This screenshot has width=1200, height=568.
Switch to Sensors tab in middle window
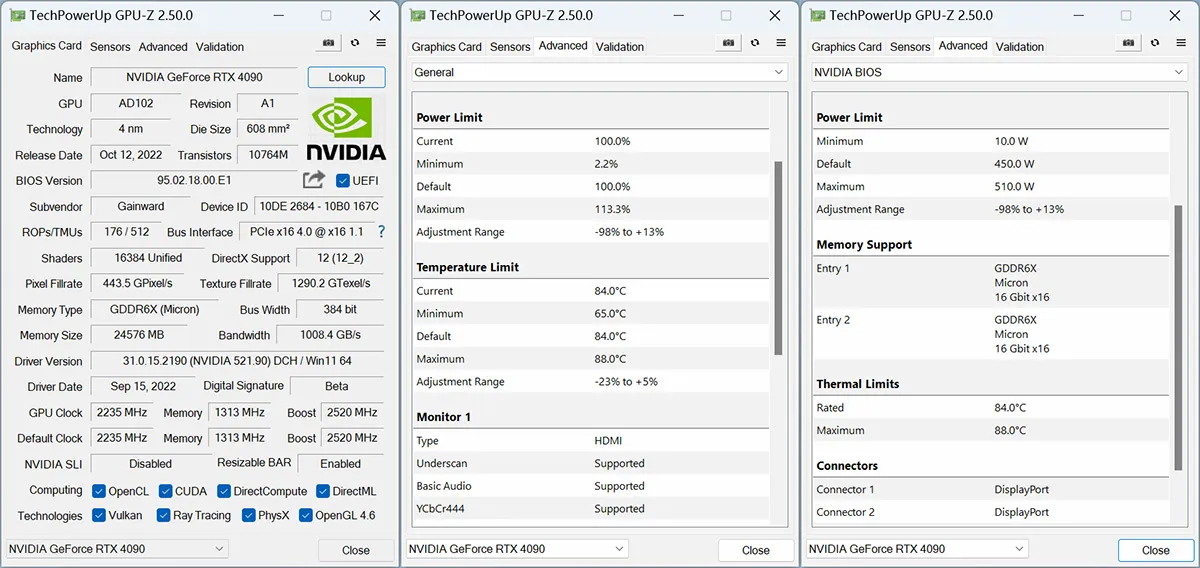point(510,47)
